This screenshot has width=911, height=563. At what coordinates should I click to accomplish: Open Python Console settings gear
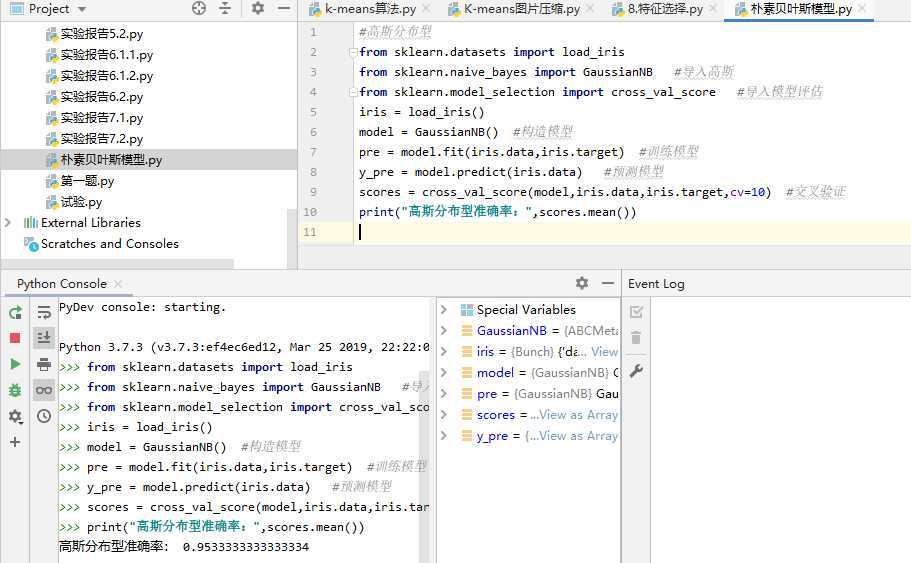coord(582,283)
